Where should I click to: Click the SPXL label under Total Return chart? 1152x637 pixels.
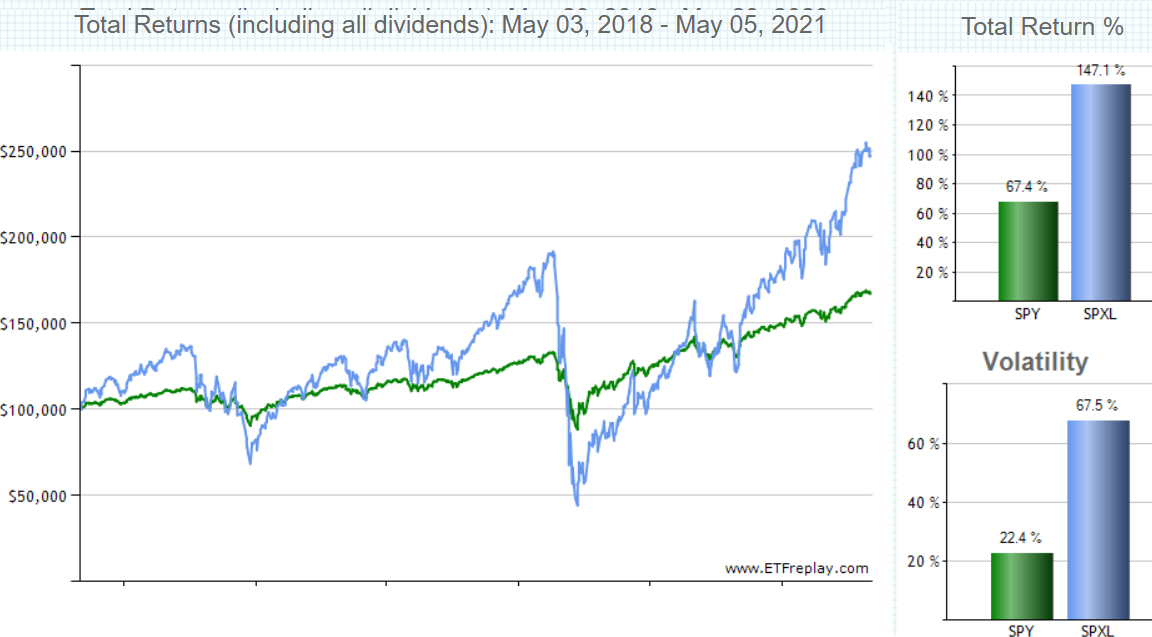click(1100, 314)
